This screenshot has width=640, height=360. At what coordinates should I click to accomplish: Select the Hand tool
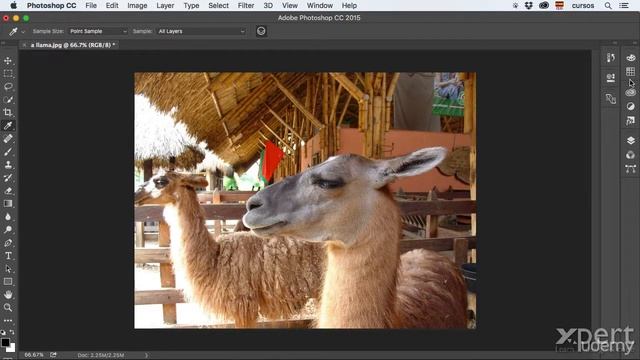click(x=8, y=295)
